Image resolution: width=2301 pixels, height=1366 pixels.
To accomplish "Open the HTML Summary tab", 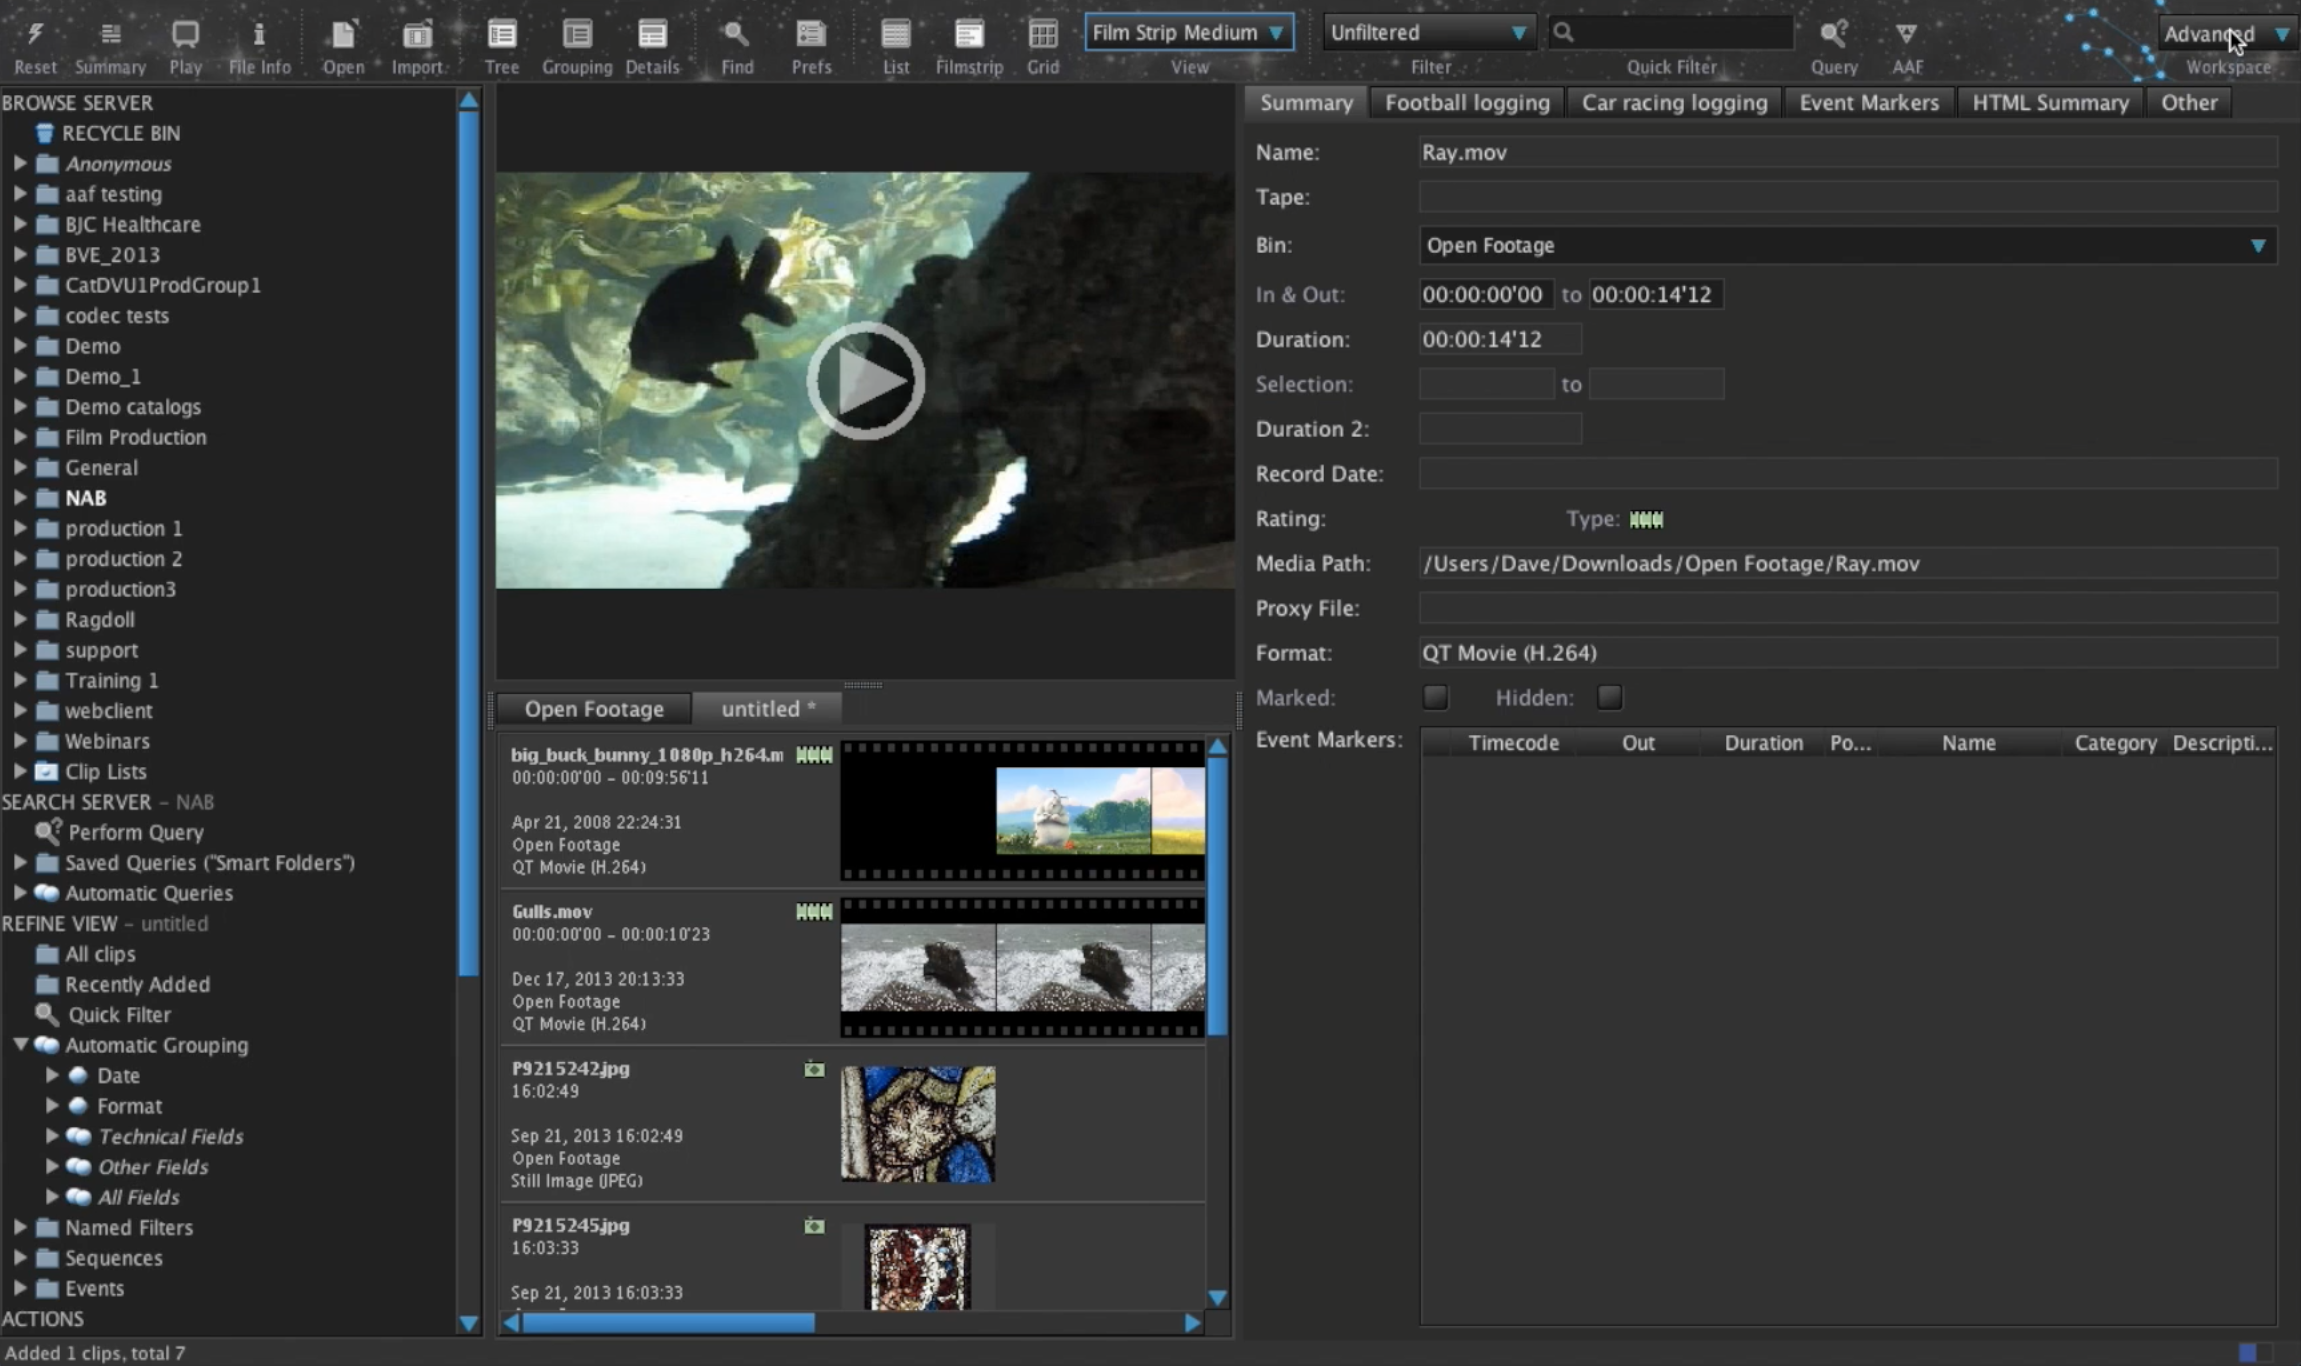I will tap(2049, 103).
